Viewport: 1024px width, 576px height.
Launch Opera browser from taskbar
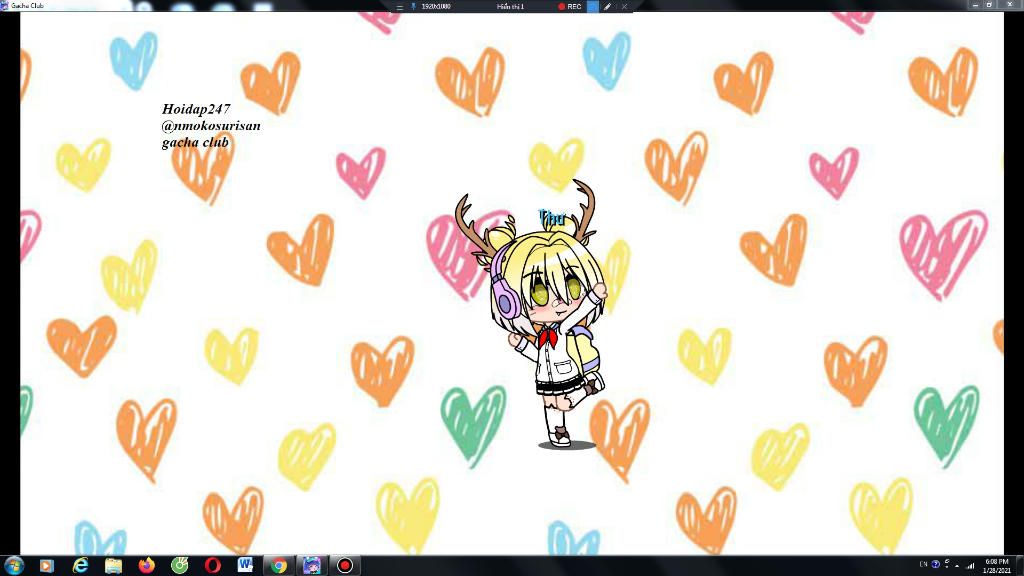point(213,566)
